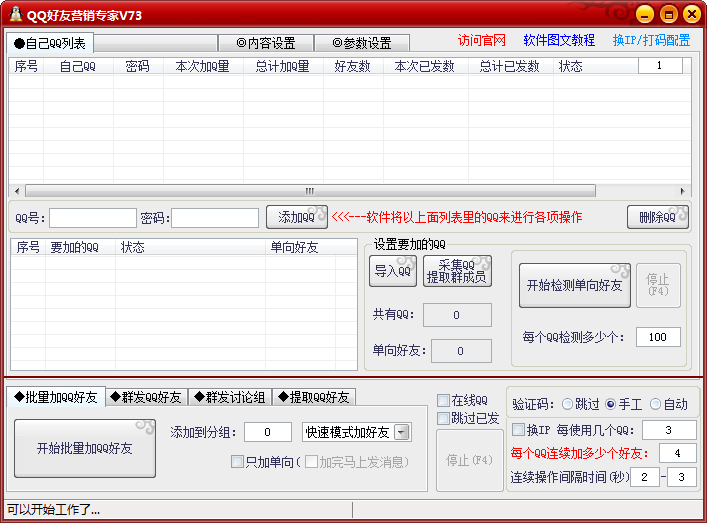Enable the 换IP checkbox
The width and height of the screenshot is (707, 523).
[x=519, y=429]
